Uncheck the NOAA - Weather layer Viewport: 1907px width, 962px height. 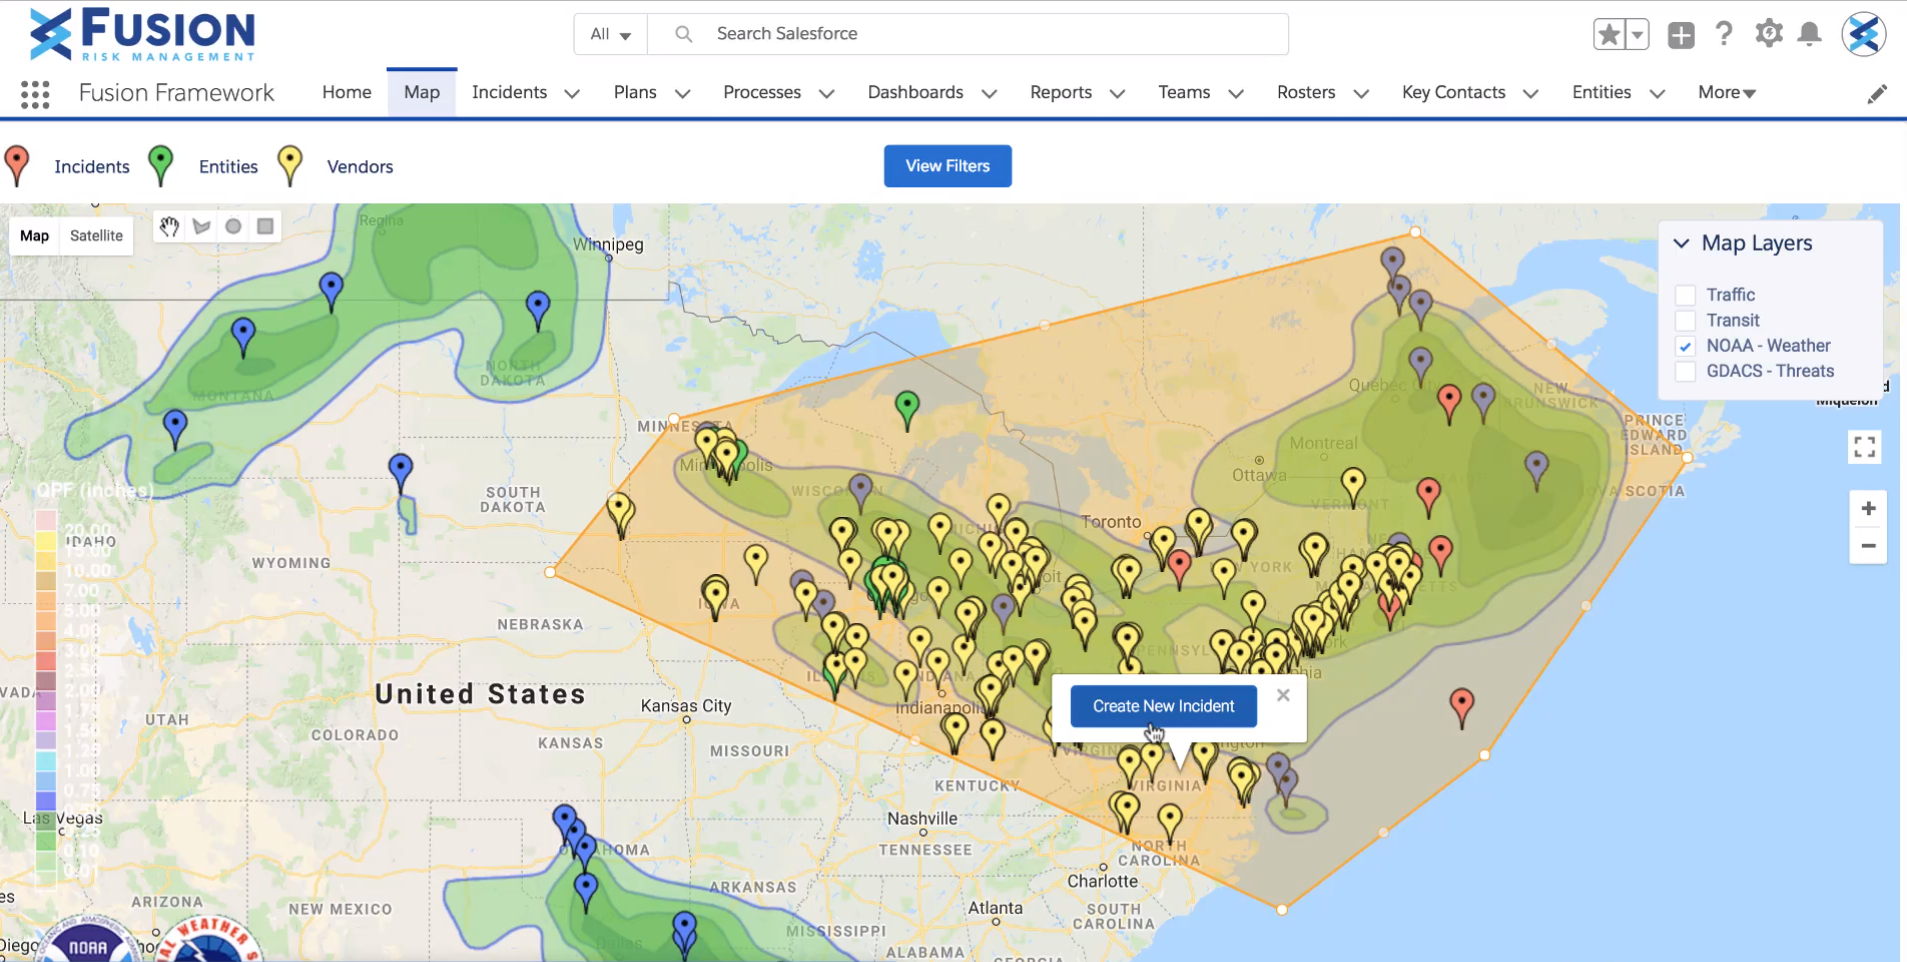click(x=1685, y=346)
